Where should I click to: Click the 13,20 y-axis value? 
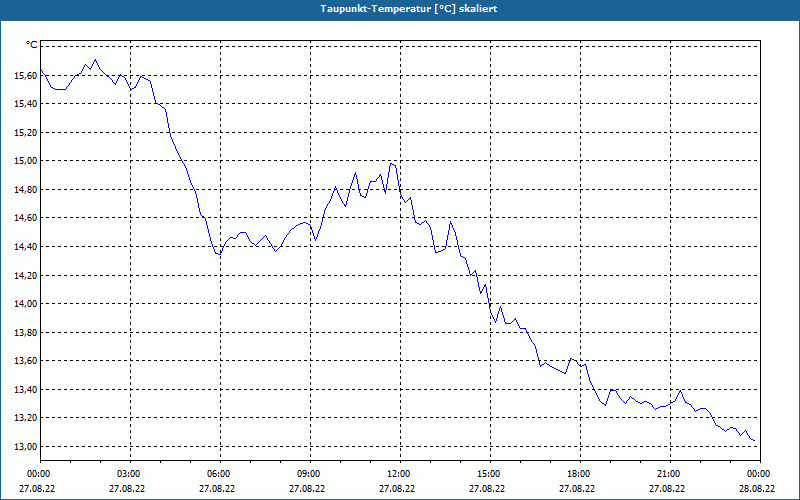[x=28, y=418]
